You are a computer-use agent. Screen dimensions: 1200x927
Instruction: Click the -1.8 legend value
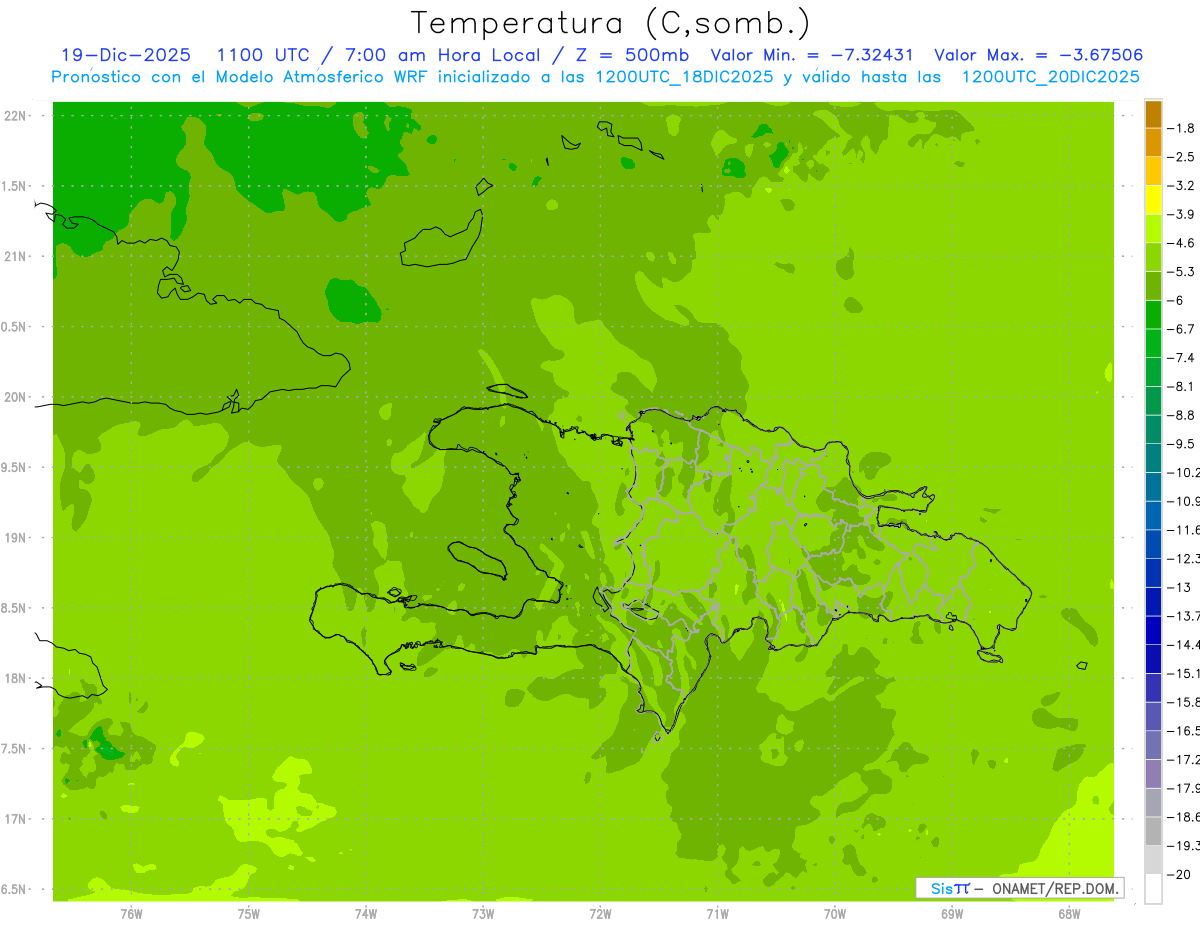(1181, 128)
